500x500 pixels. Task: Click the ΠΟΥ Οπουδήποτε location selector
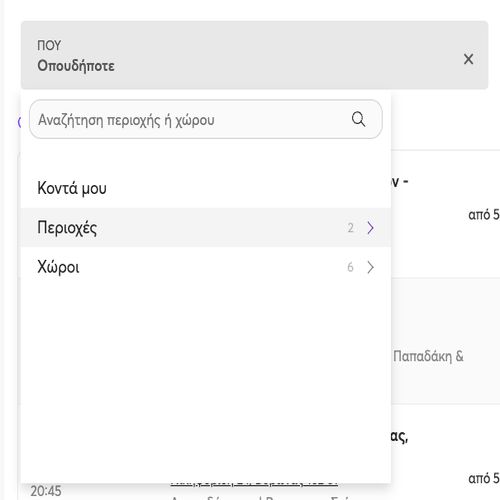point(254,55)
